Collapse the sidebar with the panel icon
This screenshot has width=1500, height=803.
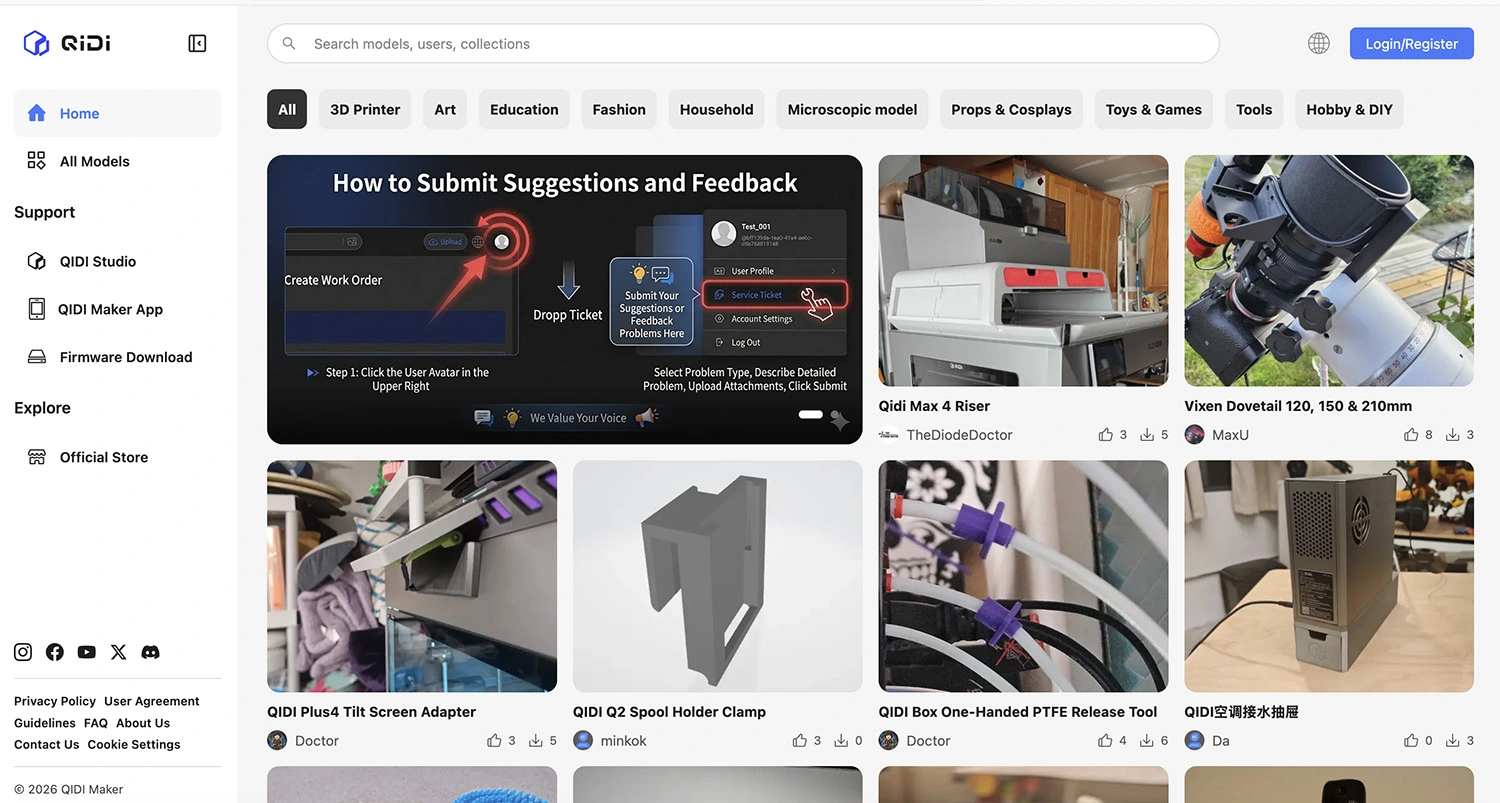coord(197,43)
